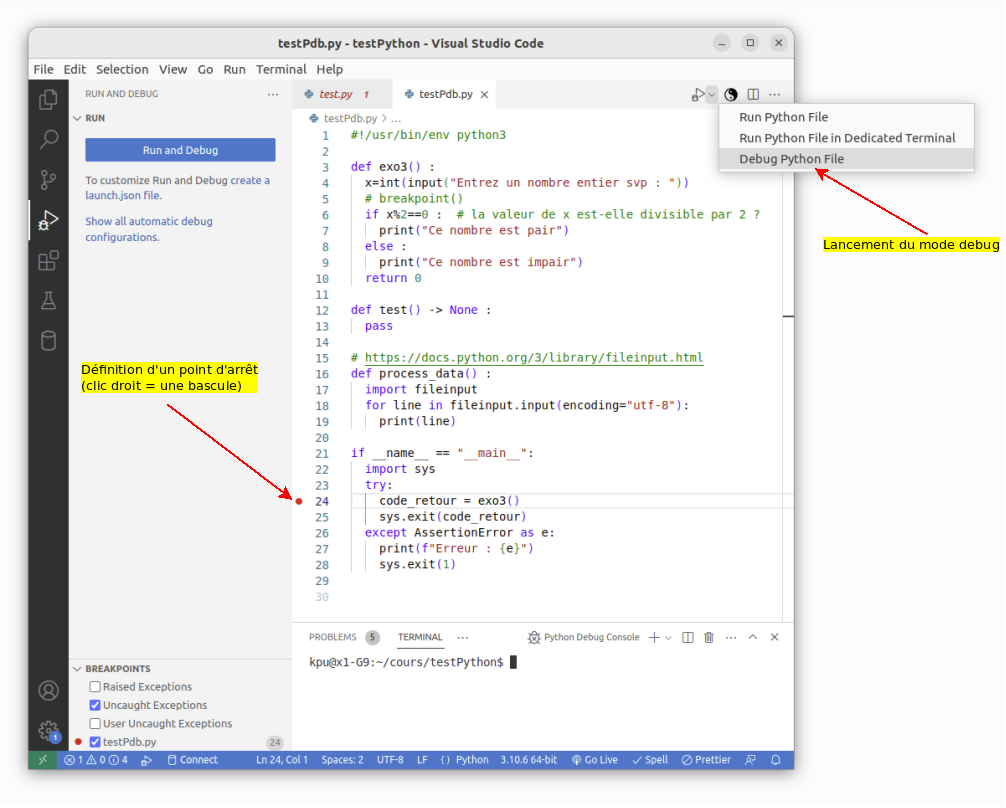Toggle Uncaught Exceptions checkbox
The height and width of the screenshot is (808, 1006).
pyautogui.click(x=95, y=706)
